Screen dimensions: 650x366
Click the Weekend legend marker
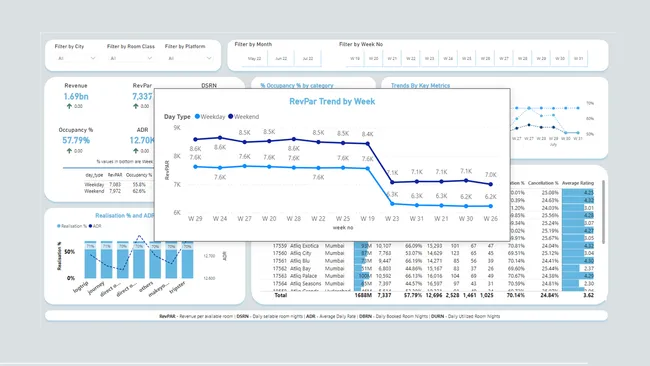230,116
